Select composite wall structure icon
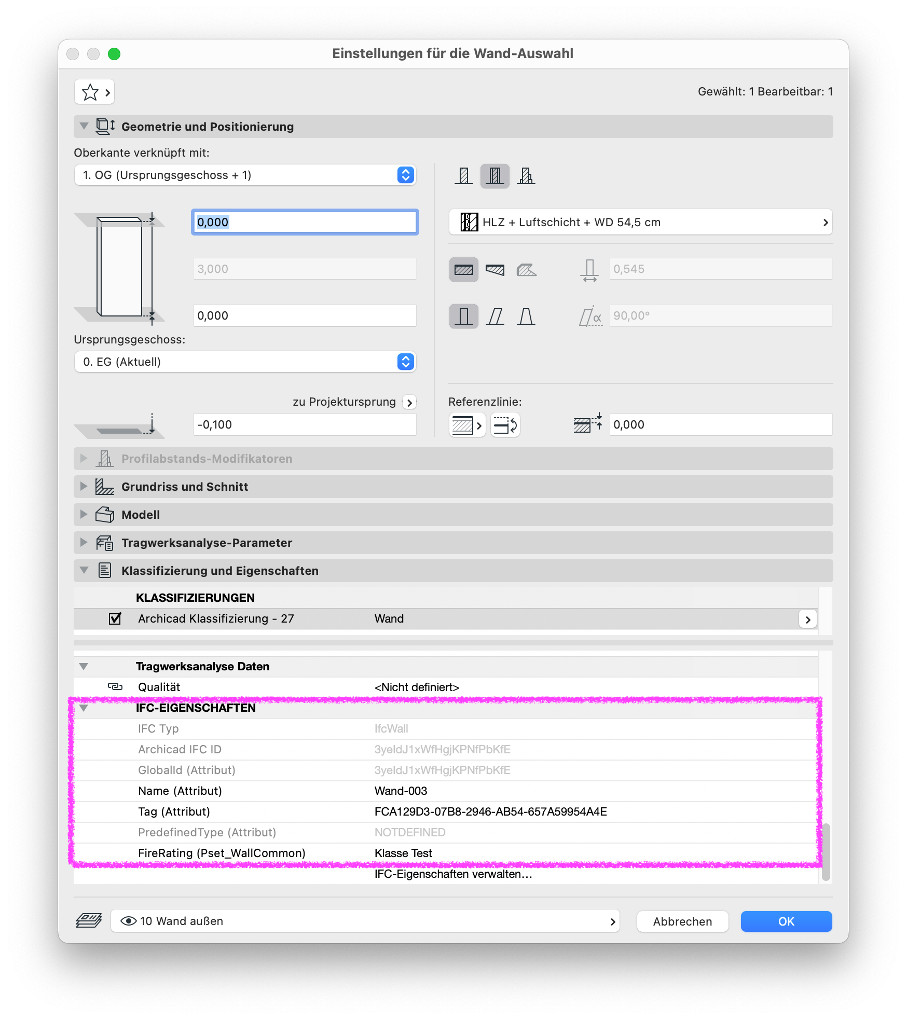 tap(495, 176)
